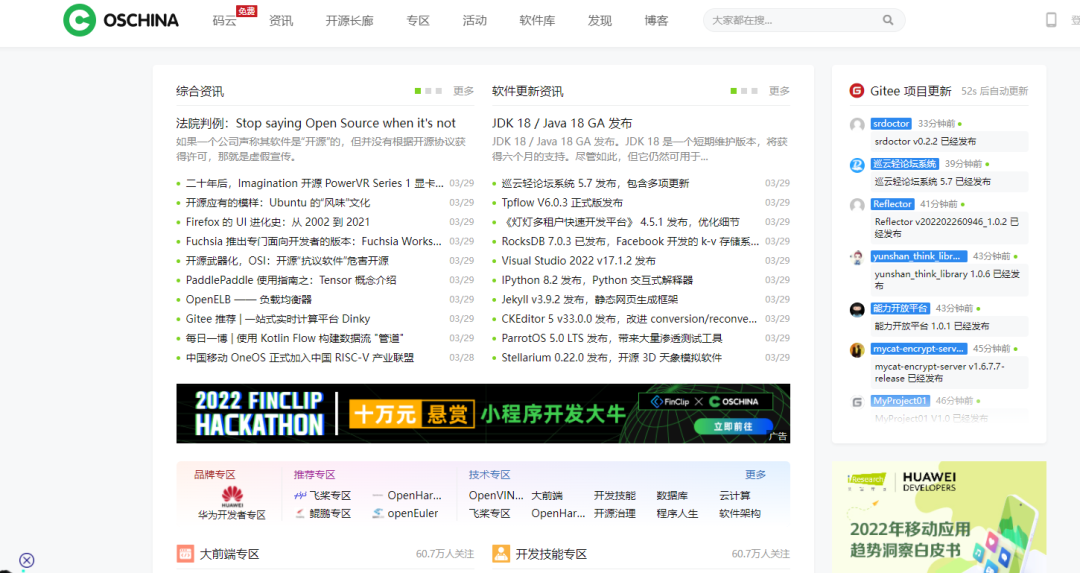
Task: Open mycat-encrypt-server avatar
Action: [x=857, y=350]
